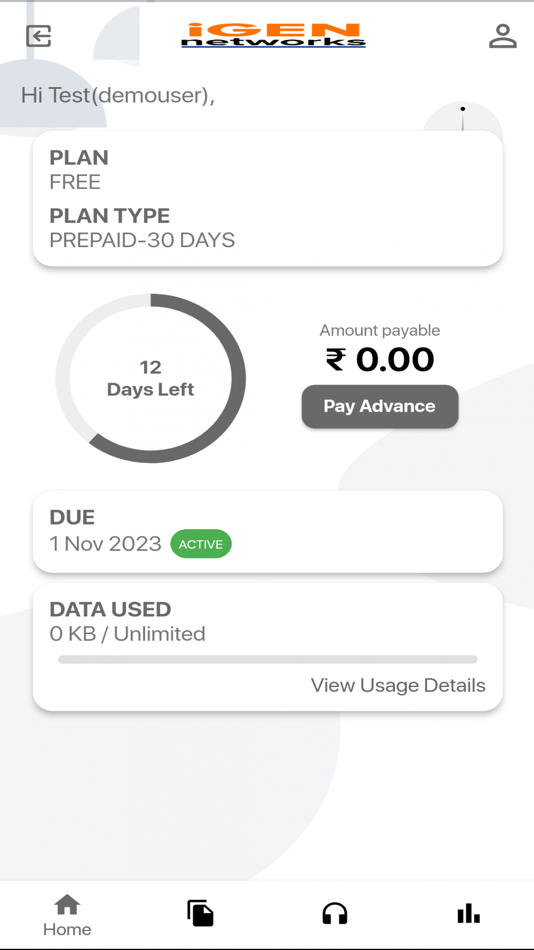Tap the Home house icon
534x950 pixels.
click(x=67, y=905)
